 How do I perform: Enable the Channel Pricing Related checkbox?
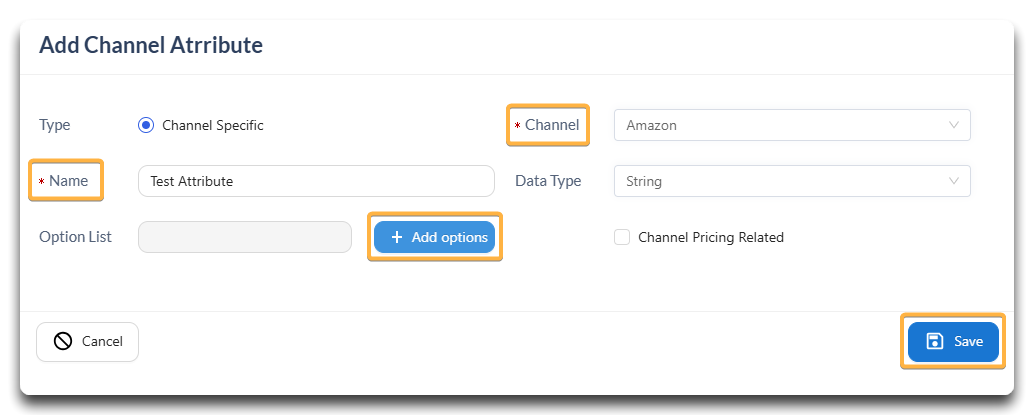coord(622,238)
